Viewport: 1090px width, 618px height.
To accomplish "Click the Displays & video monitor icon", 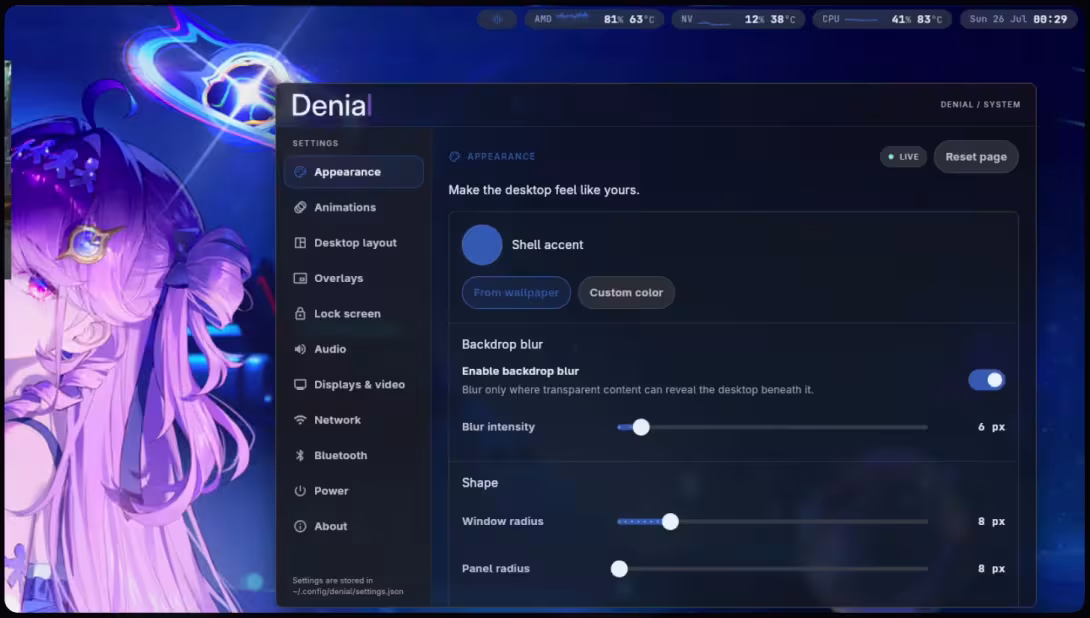I will point(300,384).
